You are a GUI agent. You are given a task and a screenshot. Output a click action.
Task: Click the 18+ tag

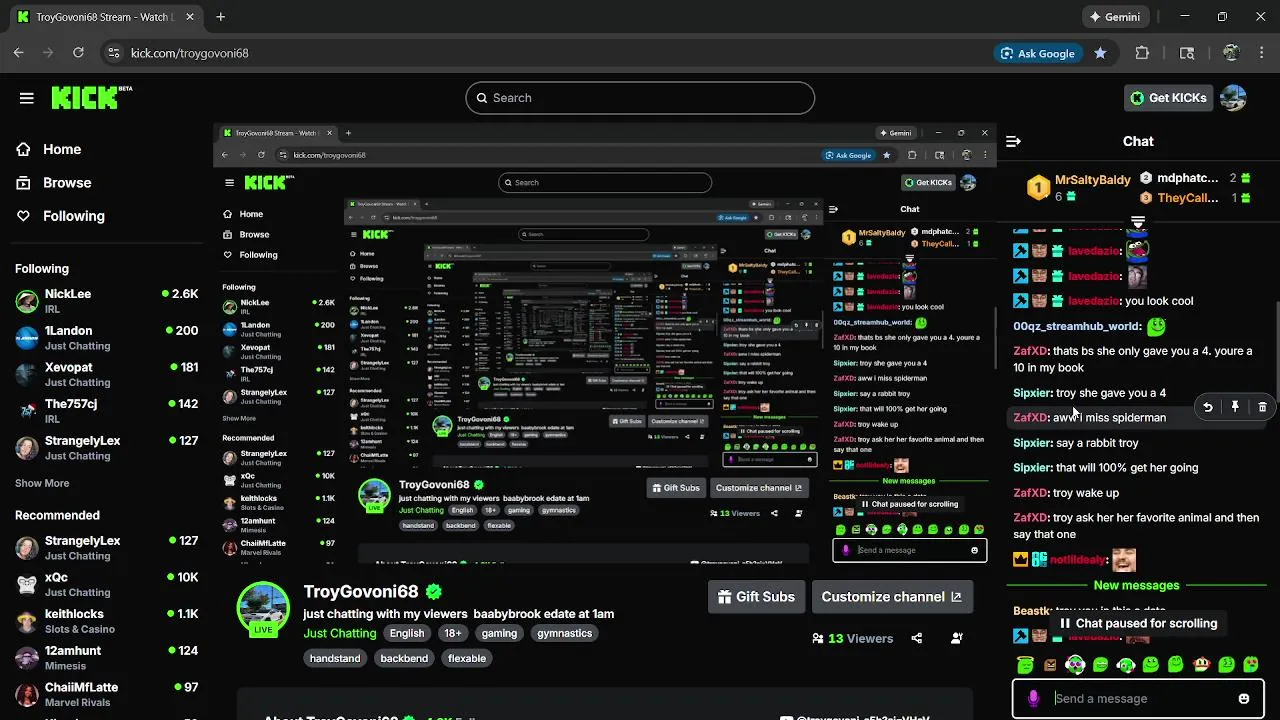click(453, 633)
